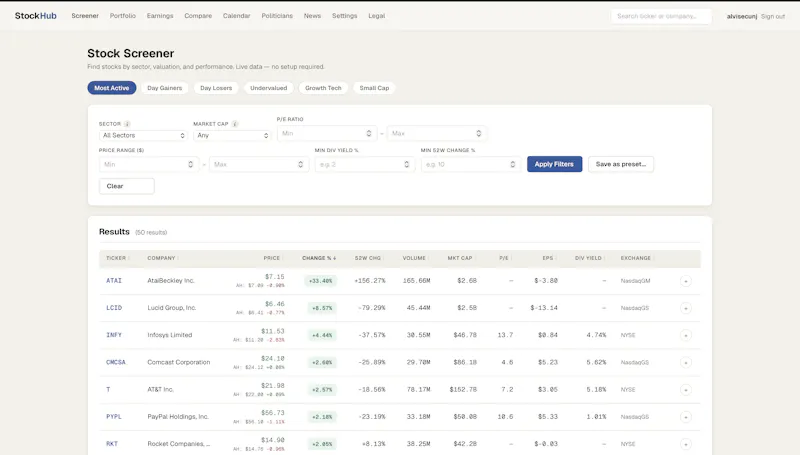This screenshot has height=455, width=800.
Task: Show Sector info tooltip icon
Action: 127,124
